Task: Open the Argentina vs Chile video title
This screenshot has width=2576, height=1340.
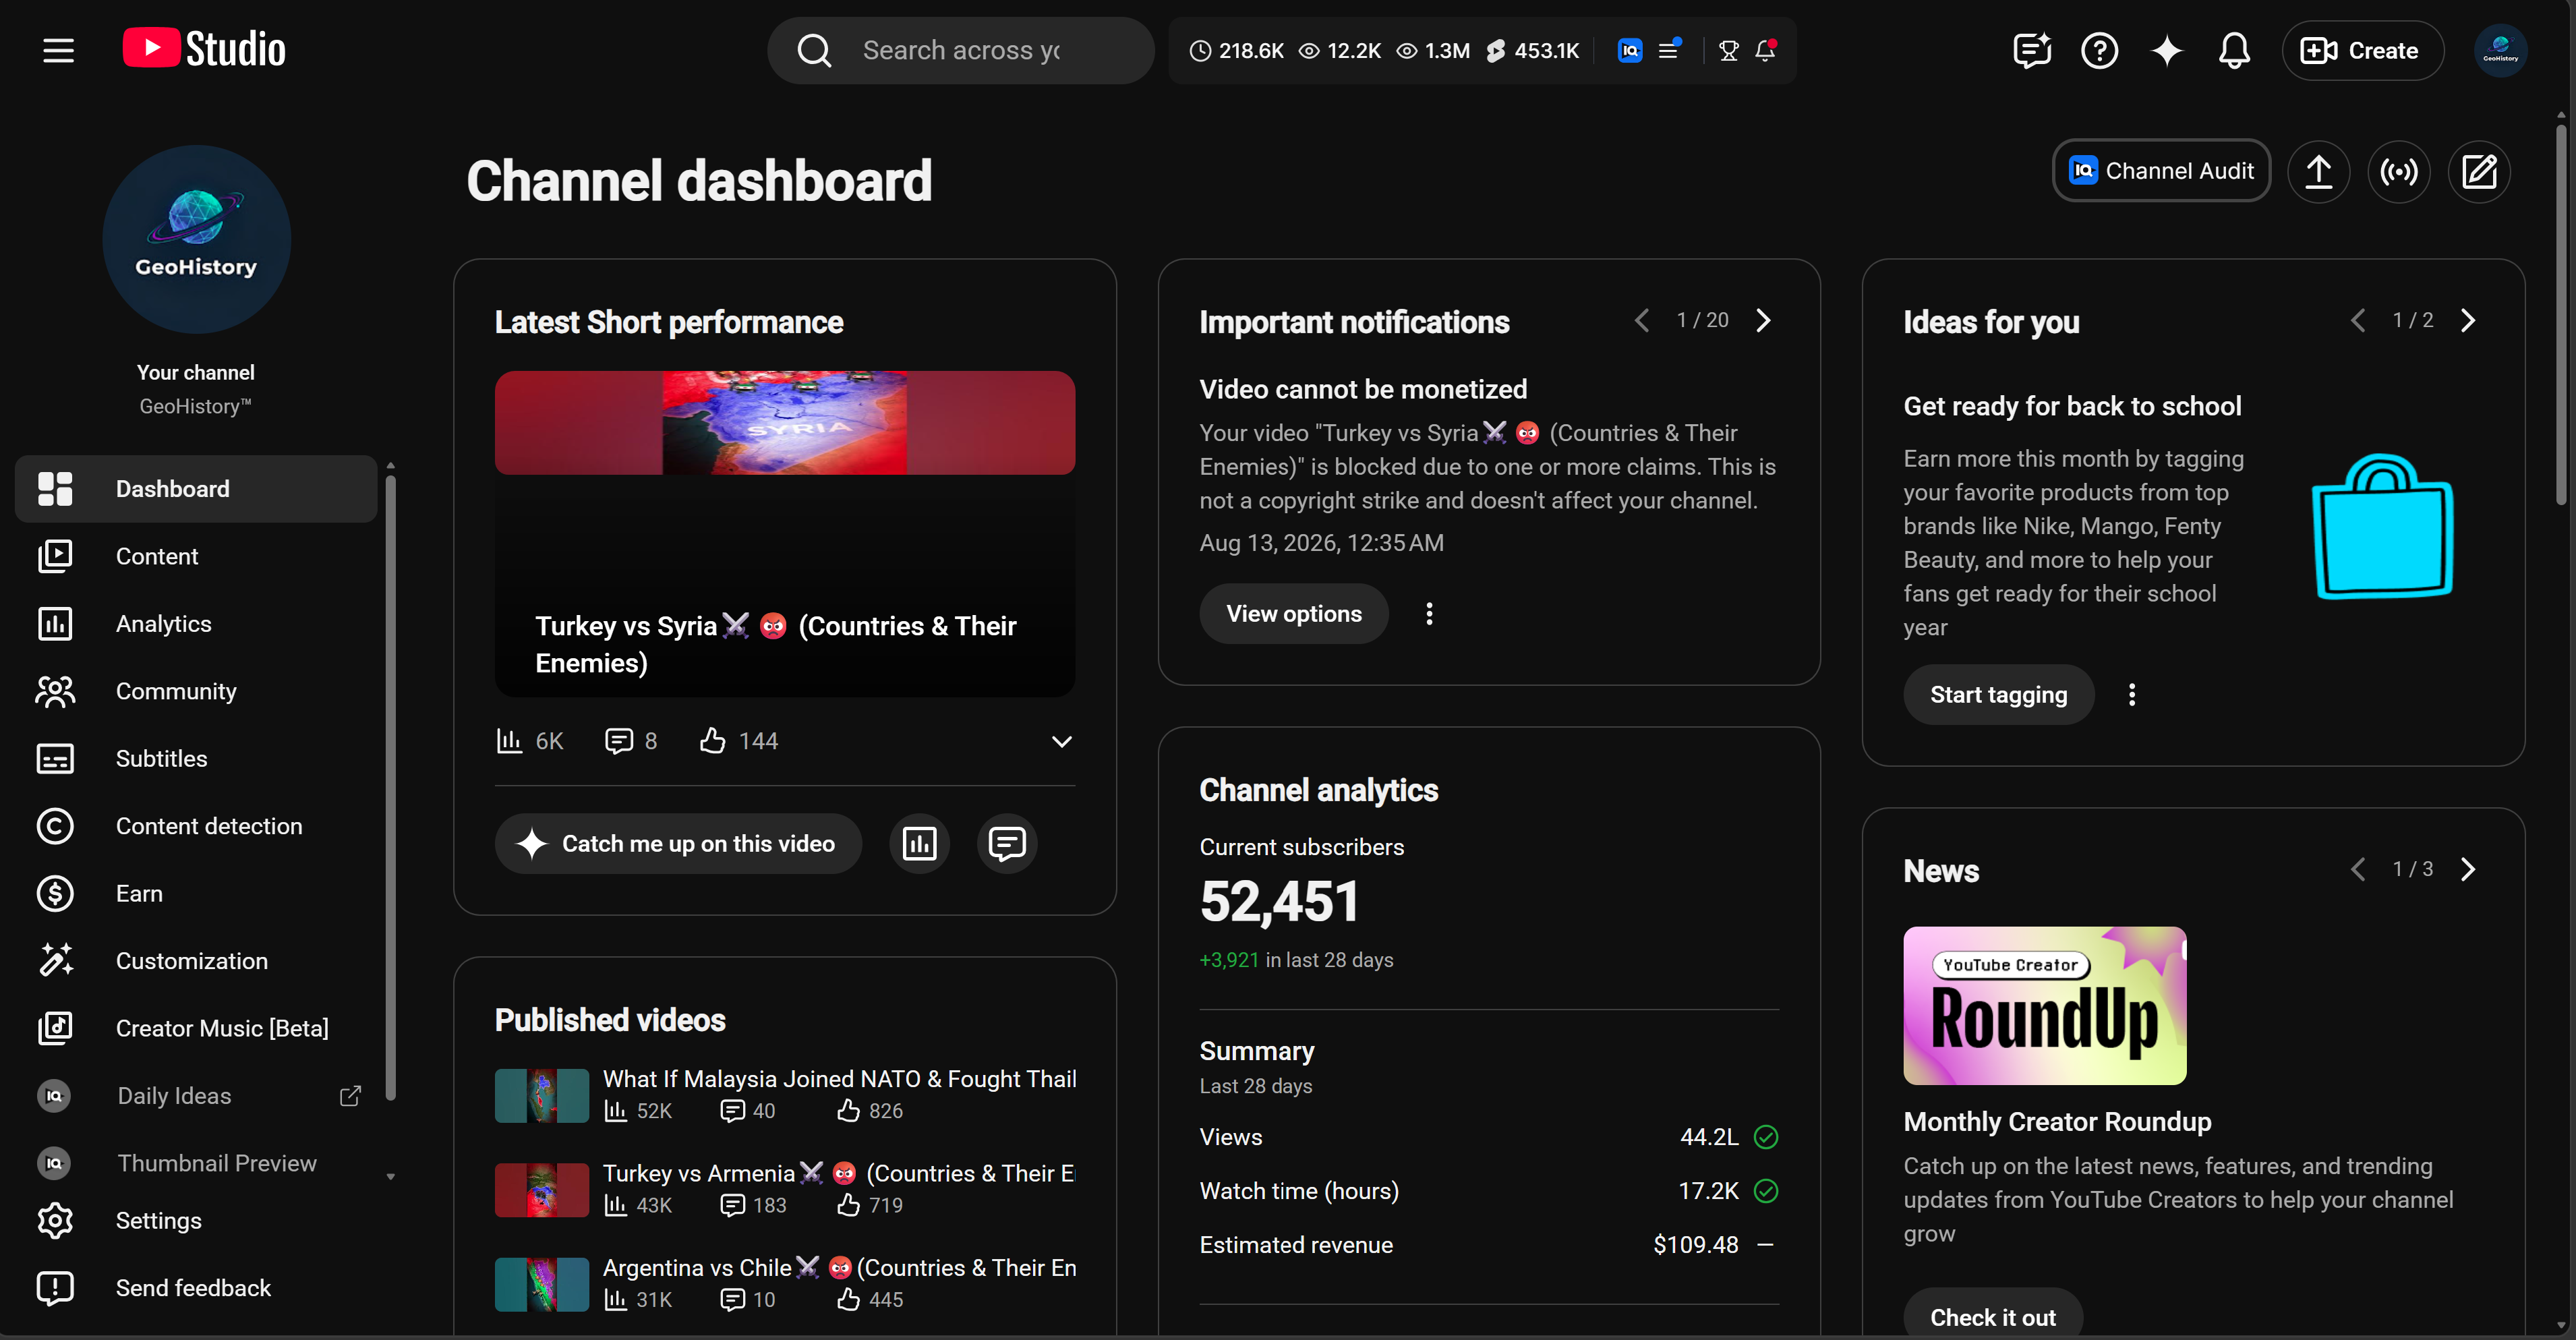Action: pyautogui.click(x=840, y=1268)
